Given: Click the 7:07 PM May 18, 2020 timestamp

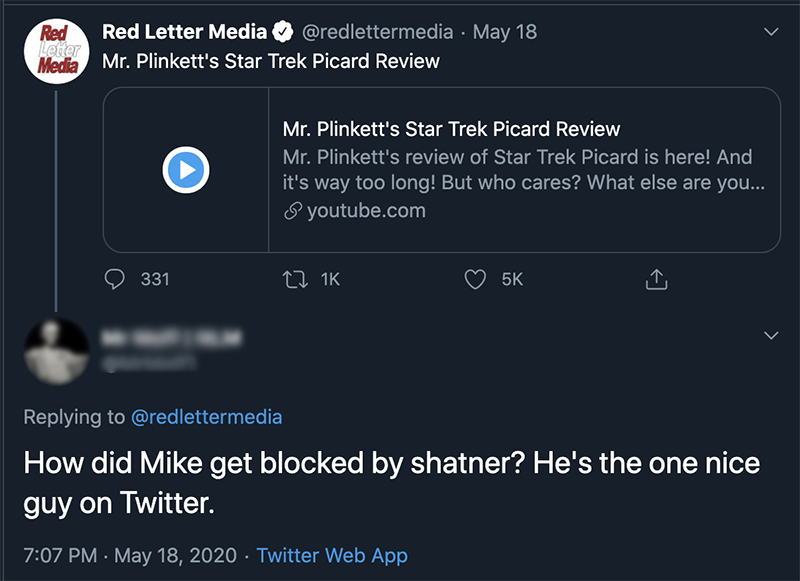Looking at the screenshot, I should [x=130, y=555].
